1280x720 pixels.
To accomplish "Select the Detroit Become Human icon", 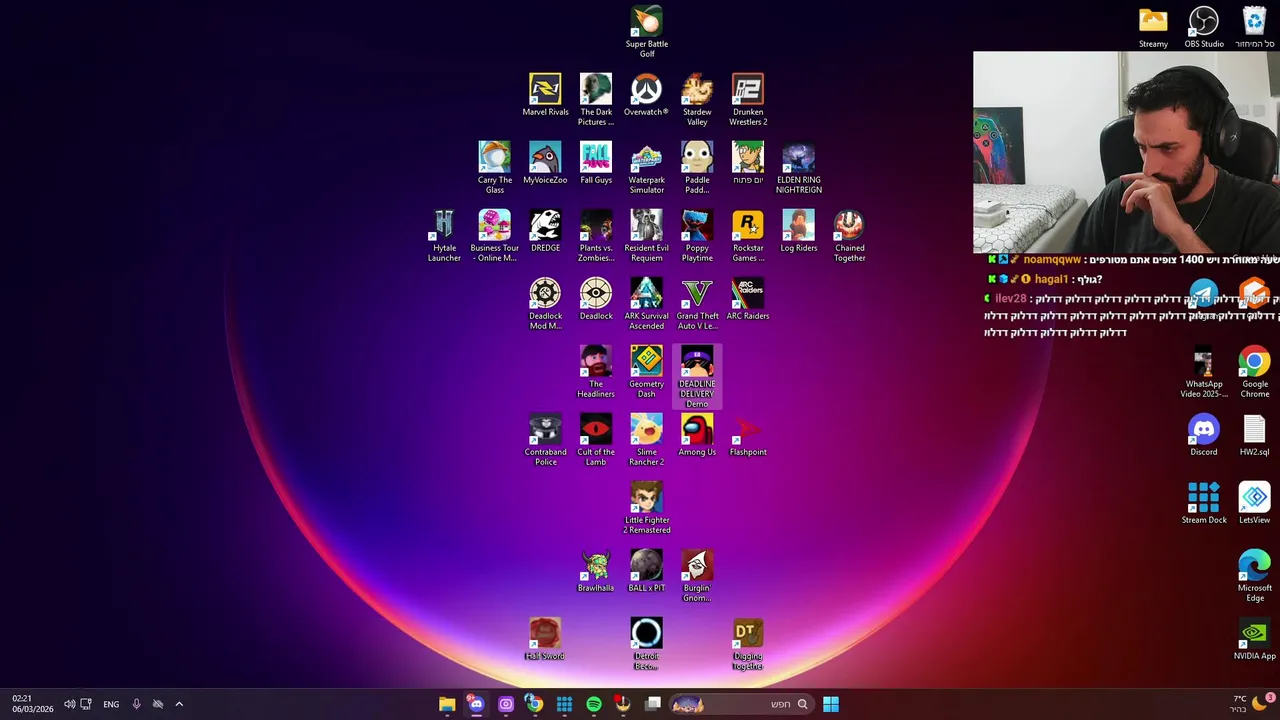I will pos(646,644).
